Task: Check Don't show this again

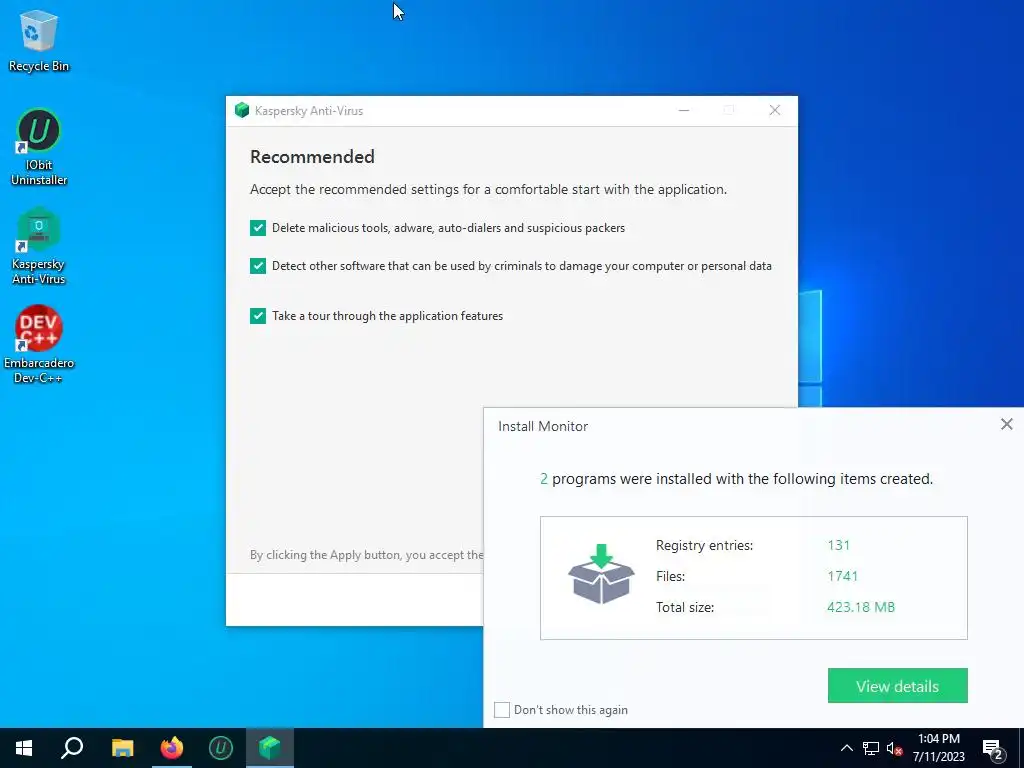Action: tap(502, 710)
